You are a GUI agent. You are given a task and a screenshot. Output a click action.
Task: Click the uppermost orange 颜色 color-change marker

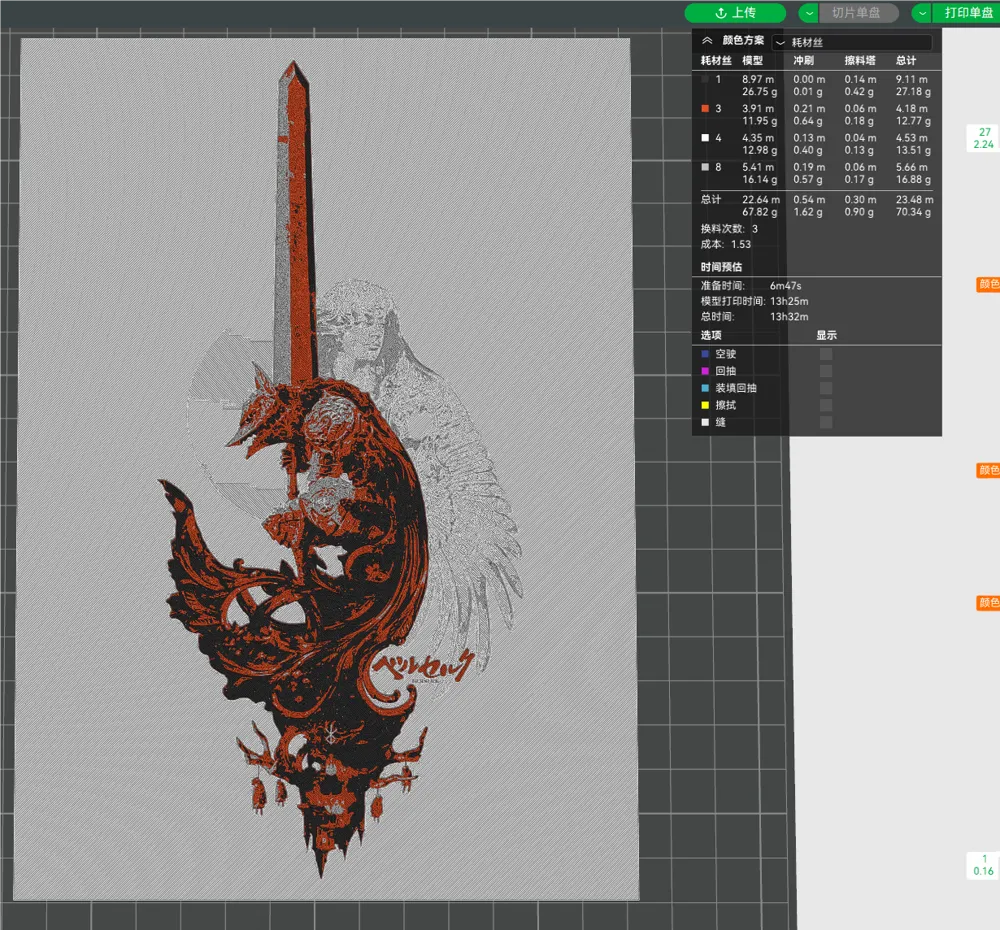pyautogui.click(x=988, y=284)
